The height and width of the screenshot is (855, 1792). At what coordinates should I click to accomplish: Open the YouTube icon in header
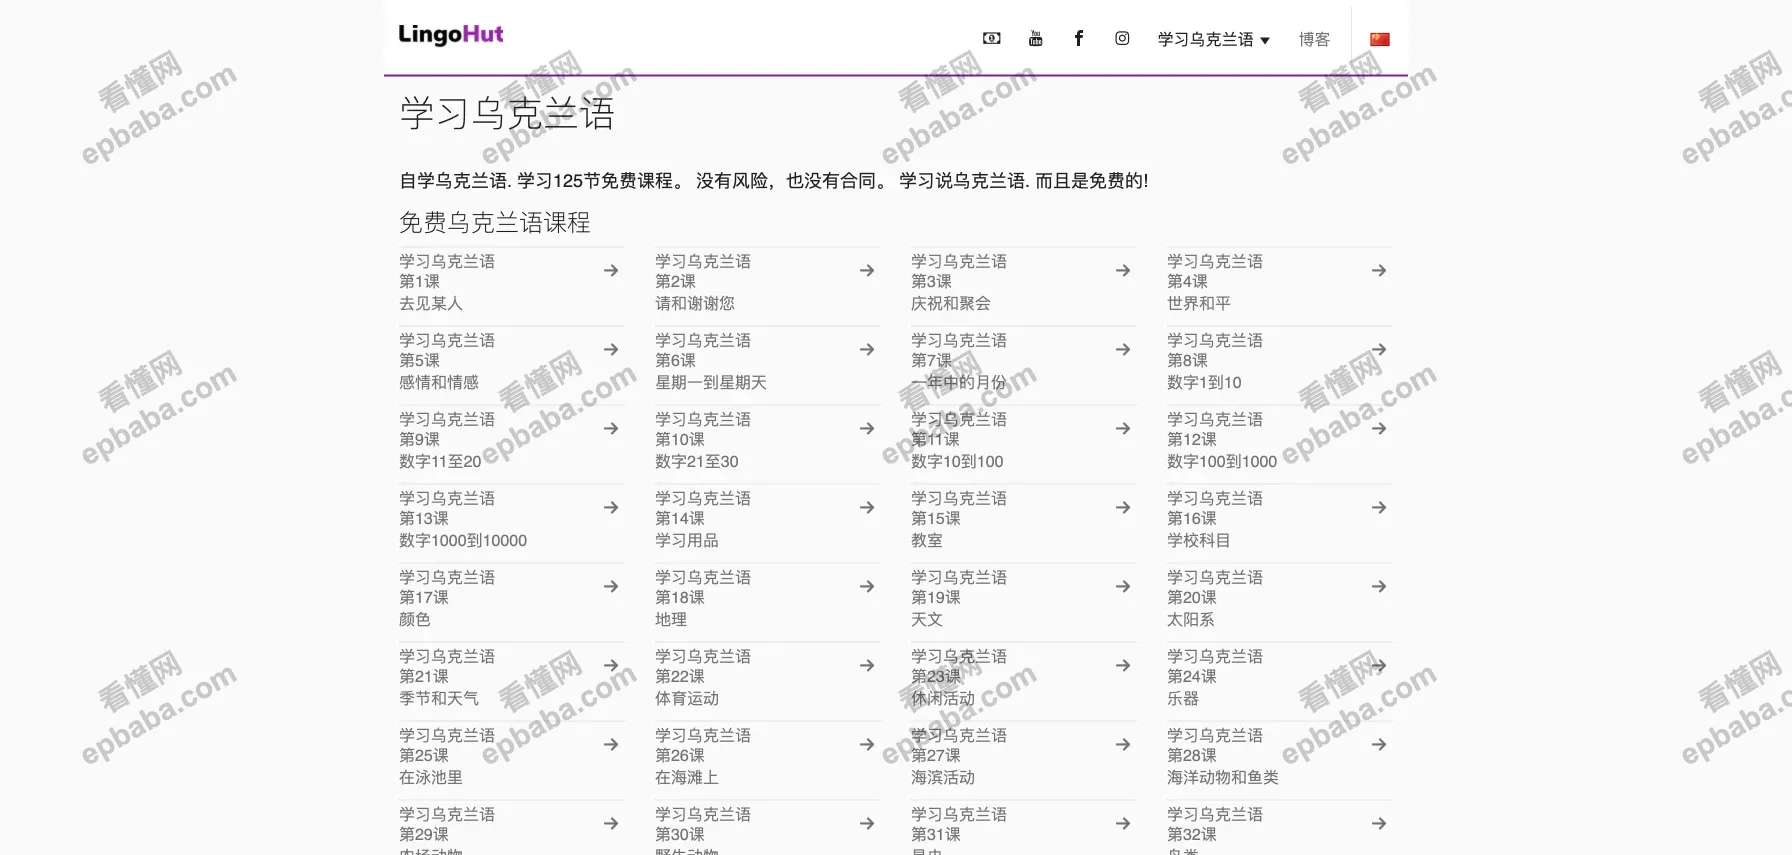coord(1035,39)
